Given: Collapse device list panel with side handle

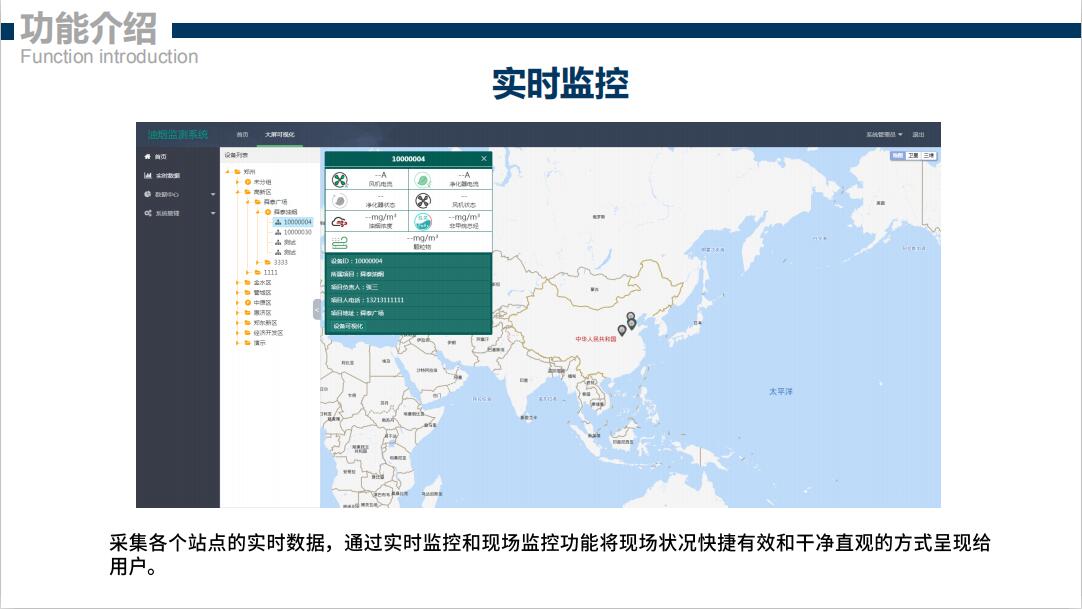Looking at the screenshot, I should coord(317,309).
